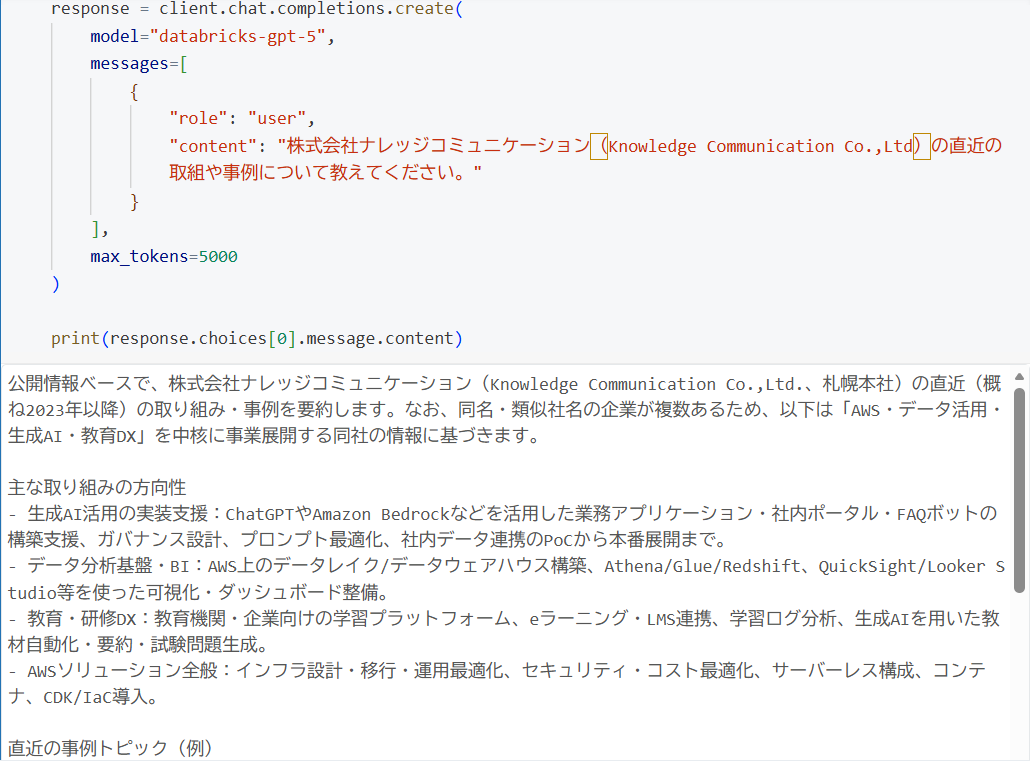Viewport: 1030px width, 761px height.
Task: Click the output area vertical scrollbar thumb
Action: [1019, 490]
